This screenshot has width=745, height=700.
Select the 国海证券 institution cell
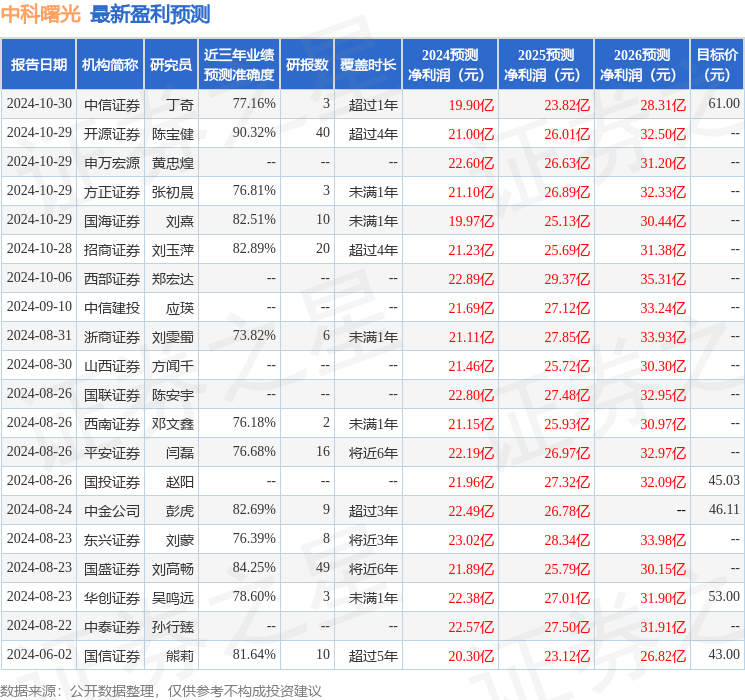(x=112, y=221)
